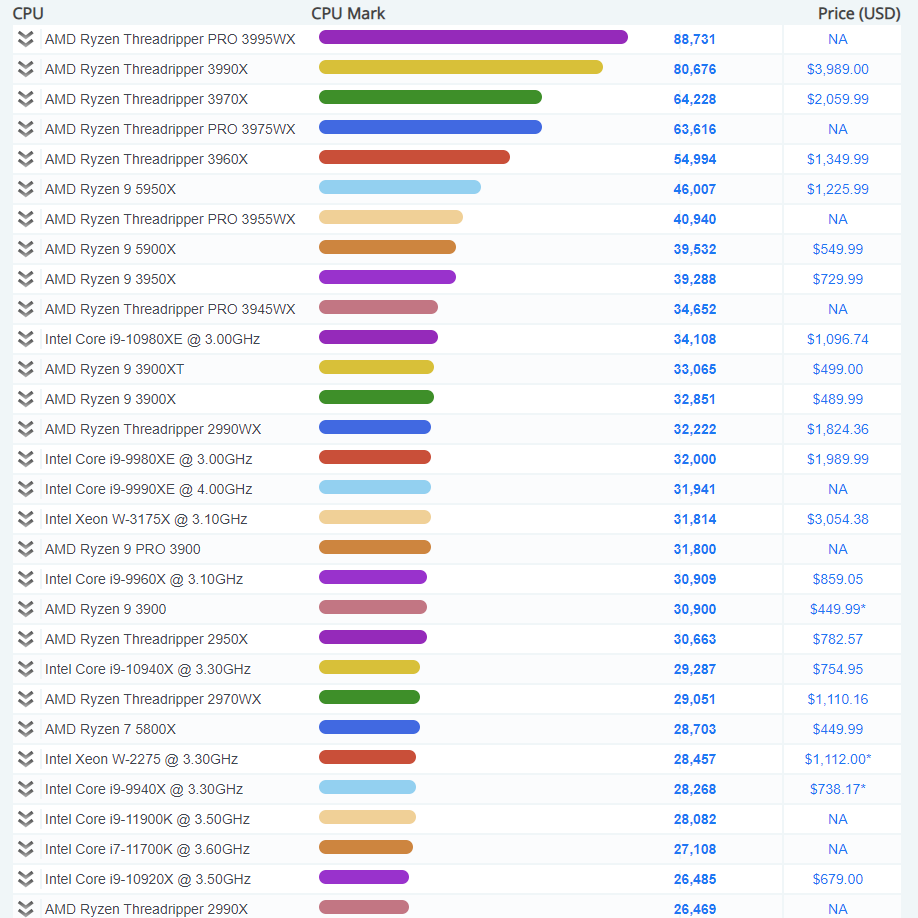Screen dimensions: 918x918
Task: Open the Intel Core i9-11900K @ 3.50GHz link
Action: click(147, 819)
